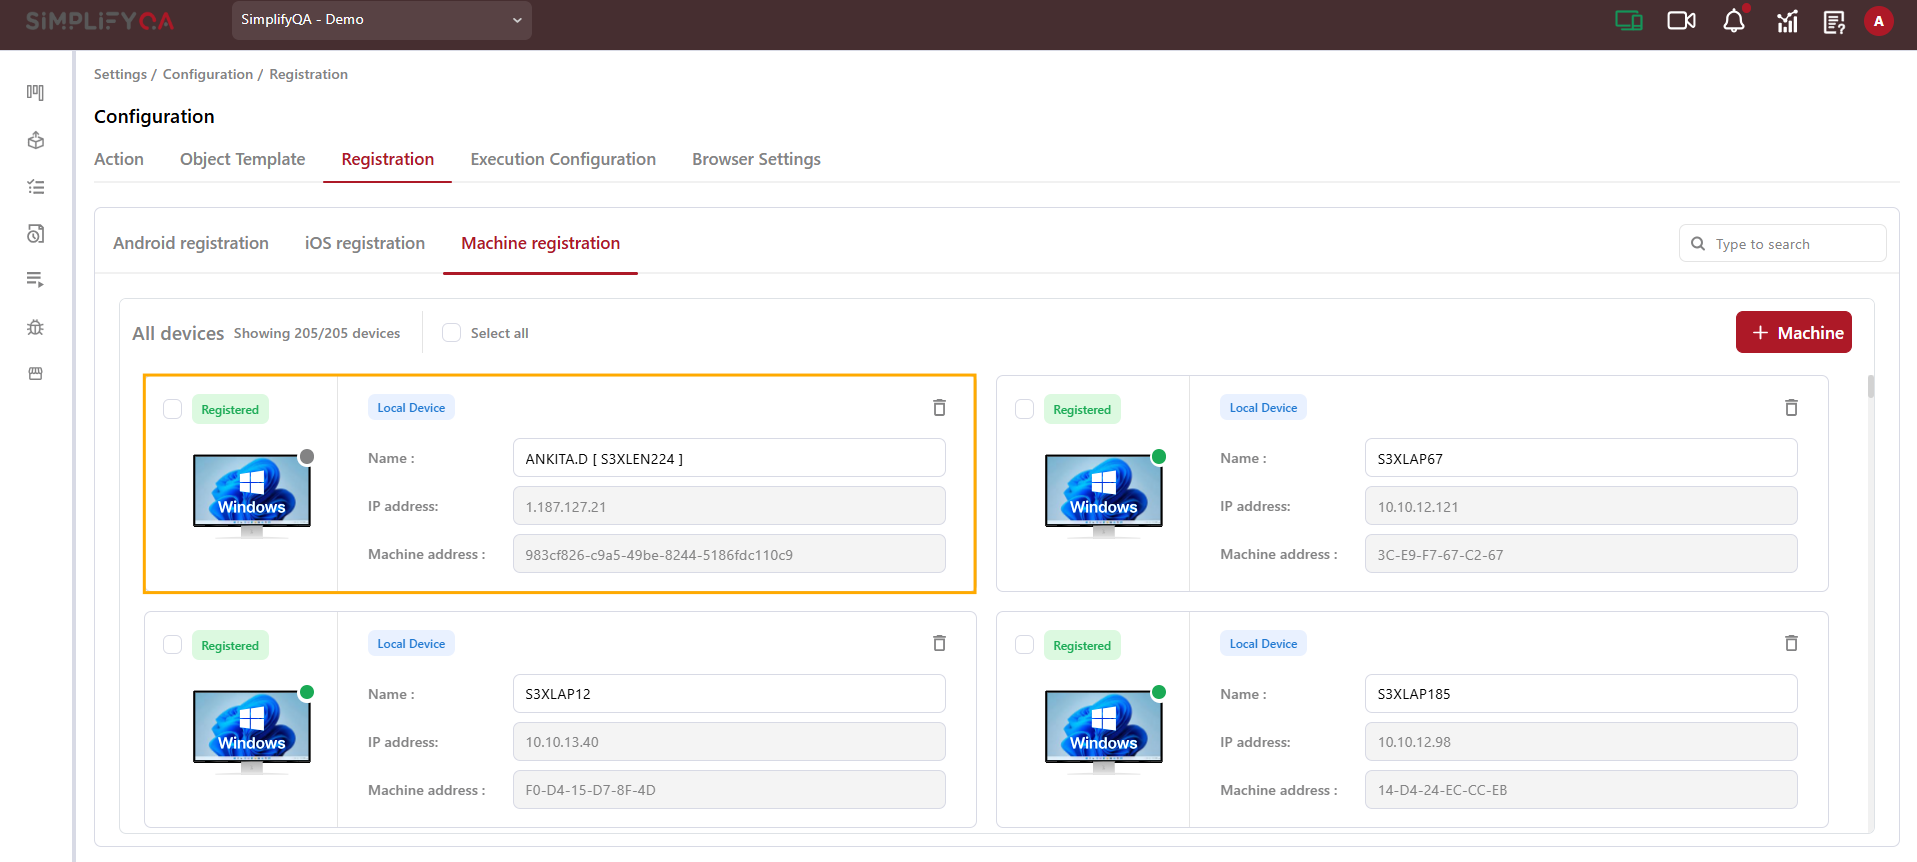The height and width of the screenshot is (862, 1917).
Task: Open the checklist sidebar icon
Action: (36, 187)
